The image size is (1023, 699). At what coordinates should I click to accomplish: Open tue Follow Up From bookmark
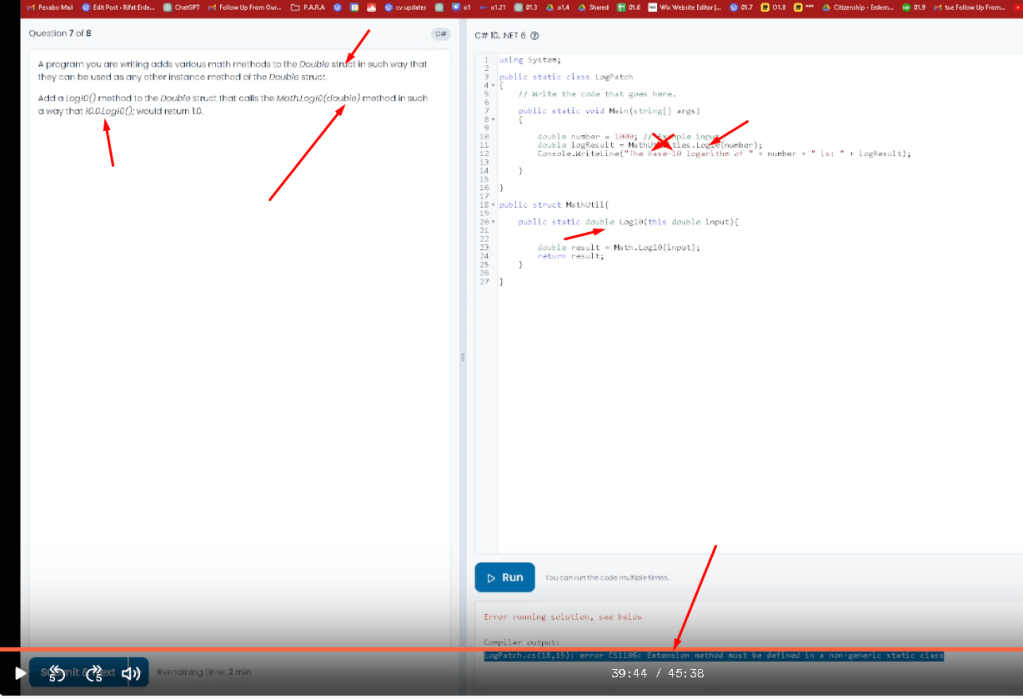(970, 7)
